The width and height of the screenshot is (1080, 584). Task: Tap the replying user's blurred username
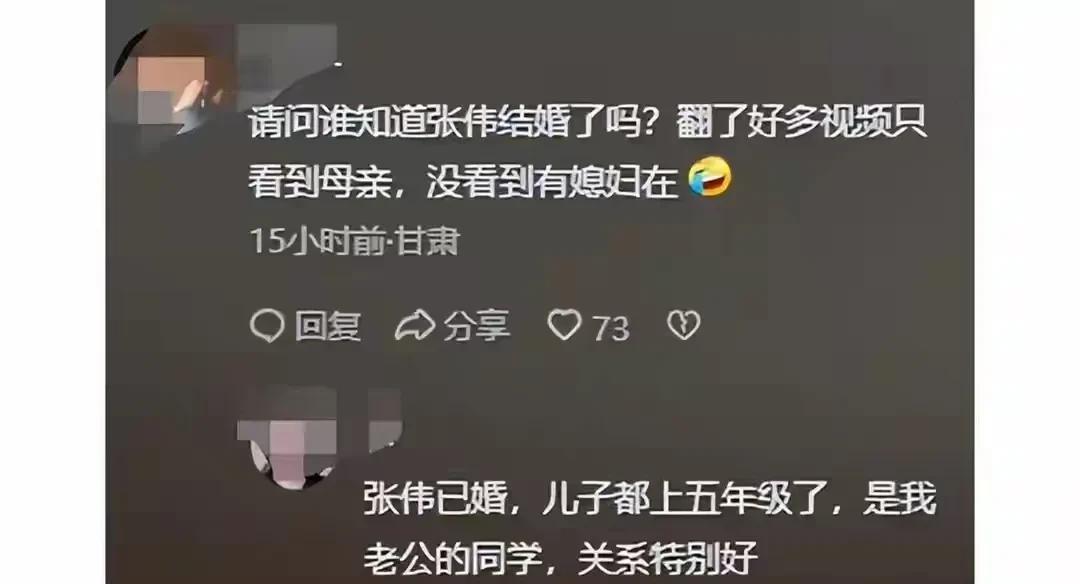385,419
